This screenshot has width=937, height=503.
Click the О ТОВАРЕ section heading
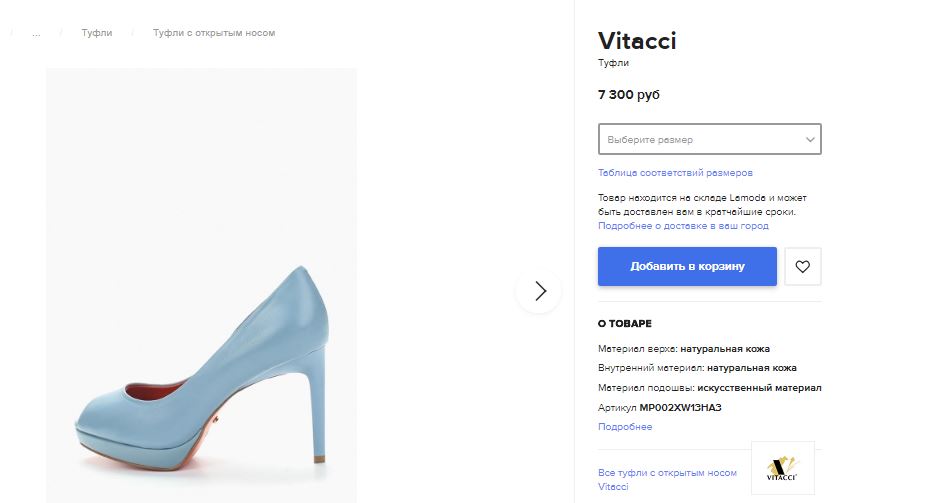pos(625,324)
